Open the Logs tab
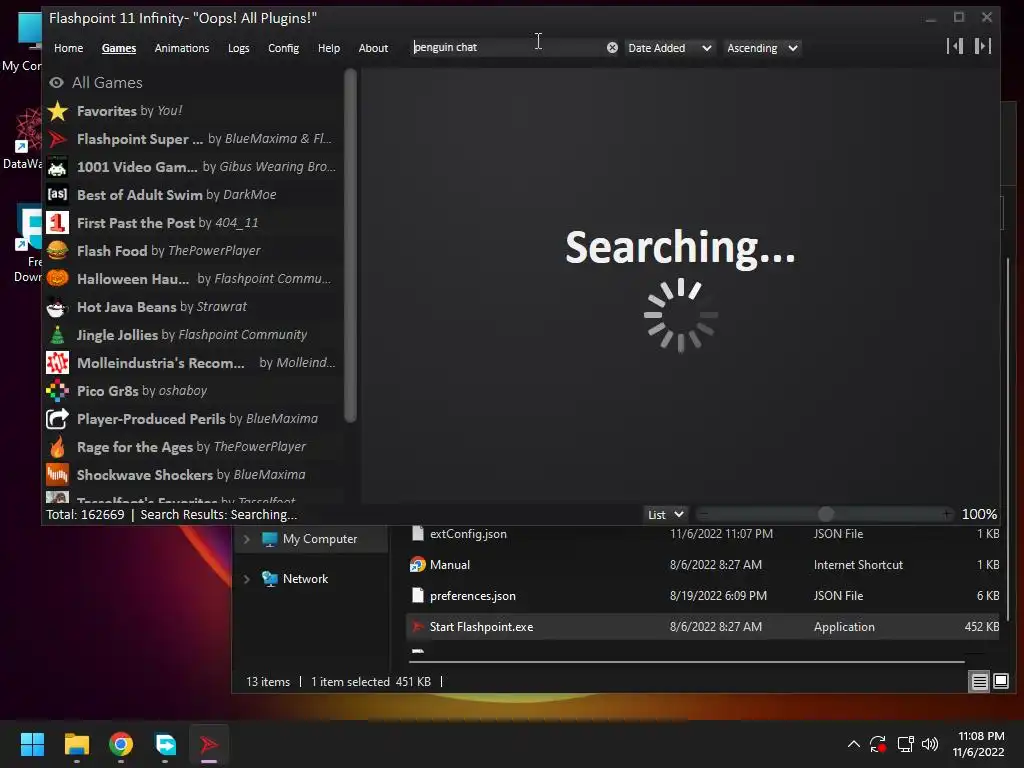 coord(238,48)
